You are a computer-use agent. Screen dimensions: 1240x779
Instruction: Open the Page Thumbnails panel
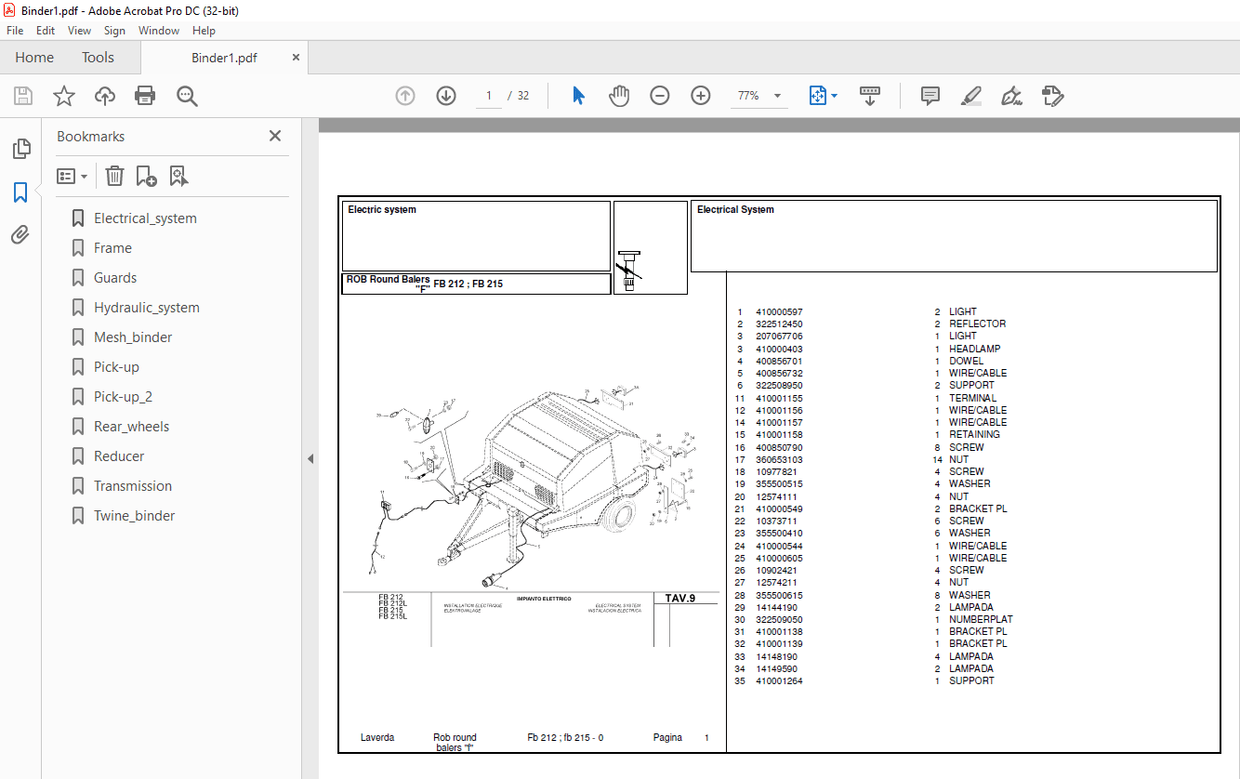(22, 148)
